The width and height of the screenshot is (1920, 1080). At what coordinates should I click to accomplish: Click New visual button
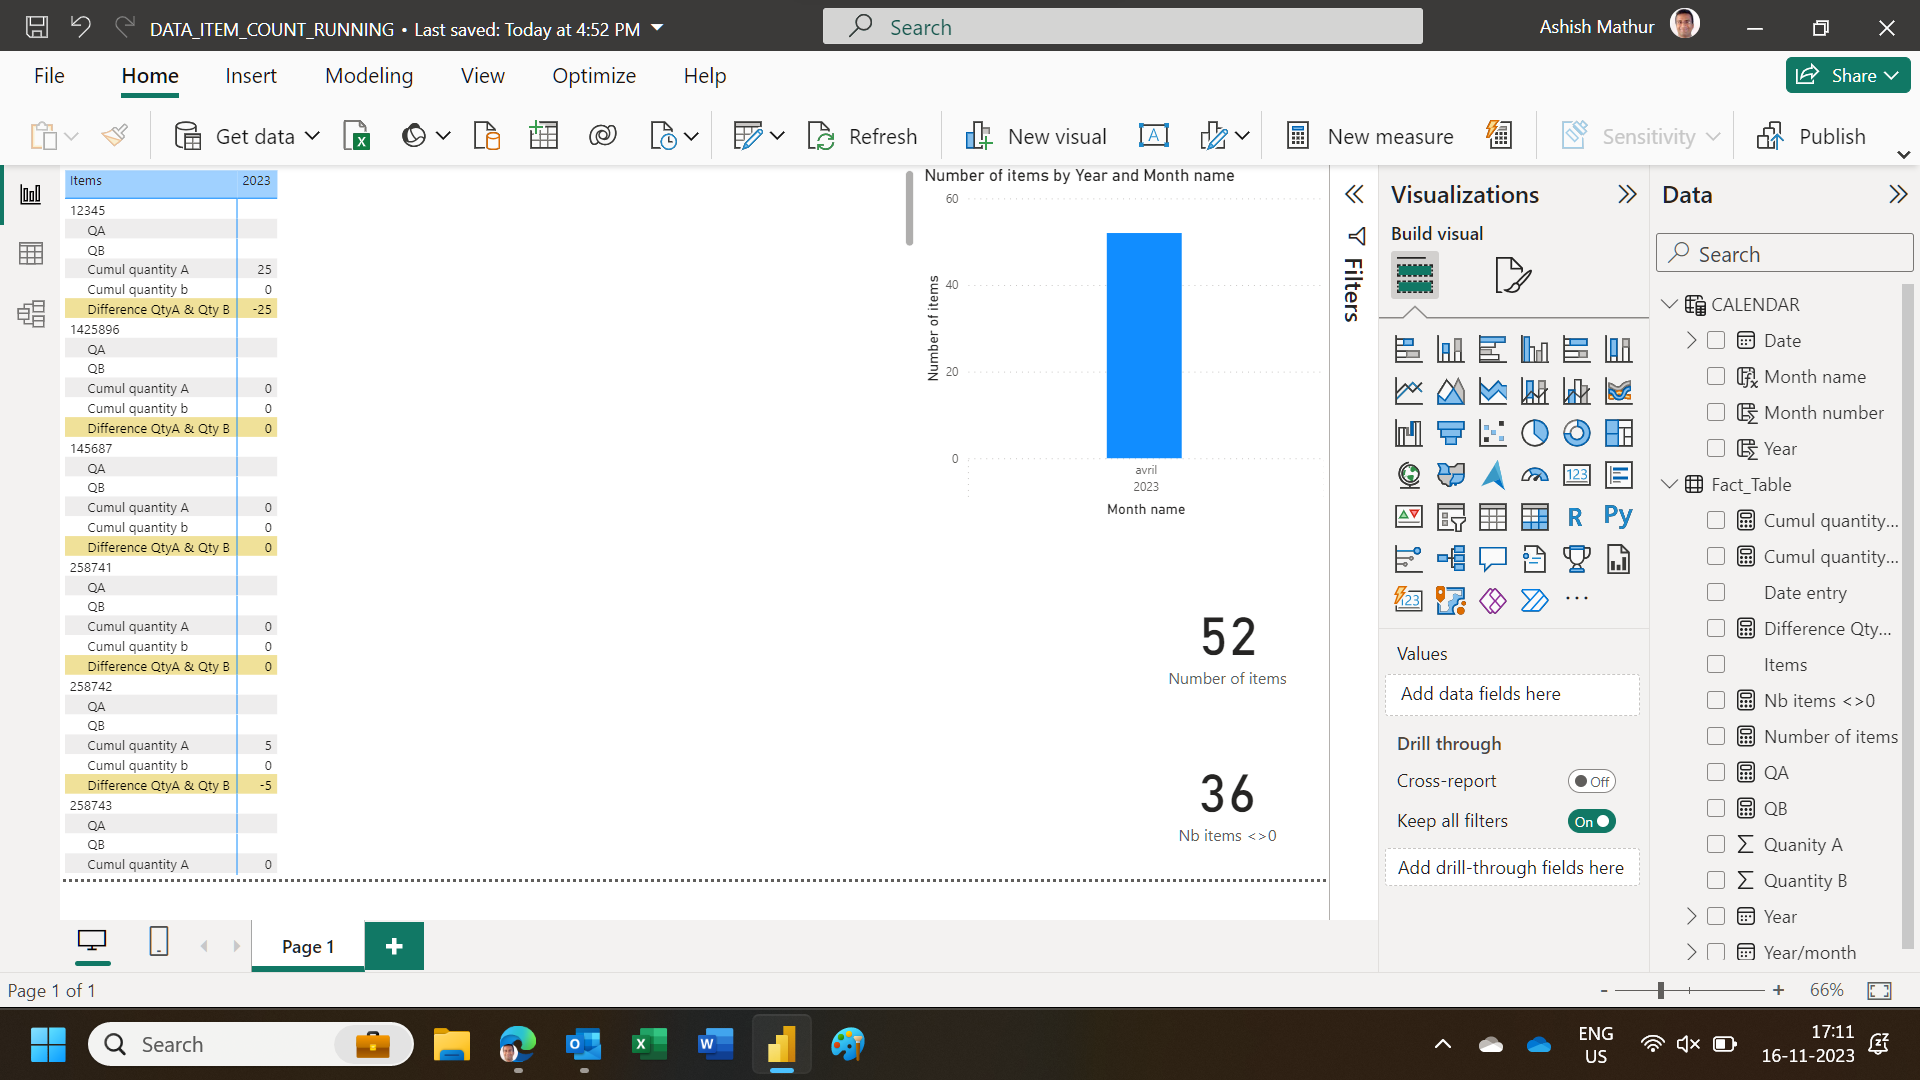(x=1035, y=136)
